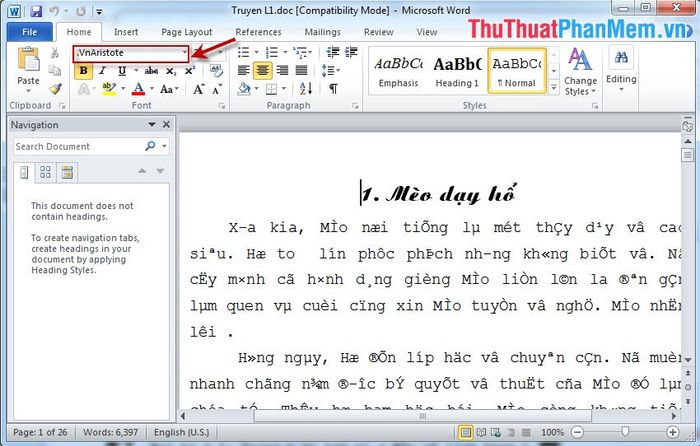
Task: Toggle Show/Hide paragraph marks
Action: (x=333, y=88)
